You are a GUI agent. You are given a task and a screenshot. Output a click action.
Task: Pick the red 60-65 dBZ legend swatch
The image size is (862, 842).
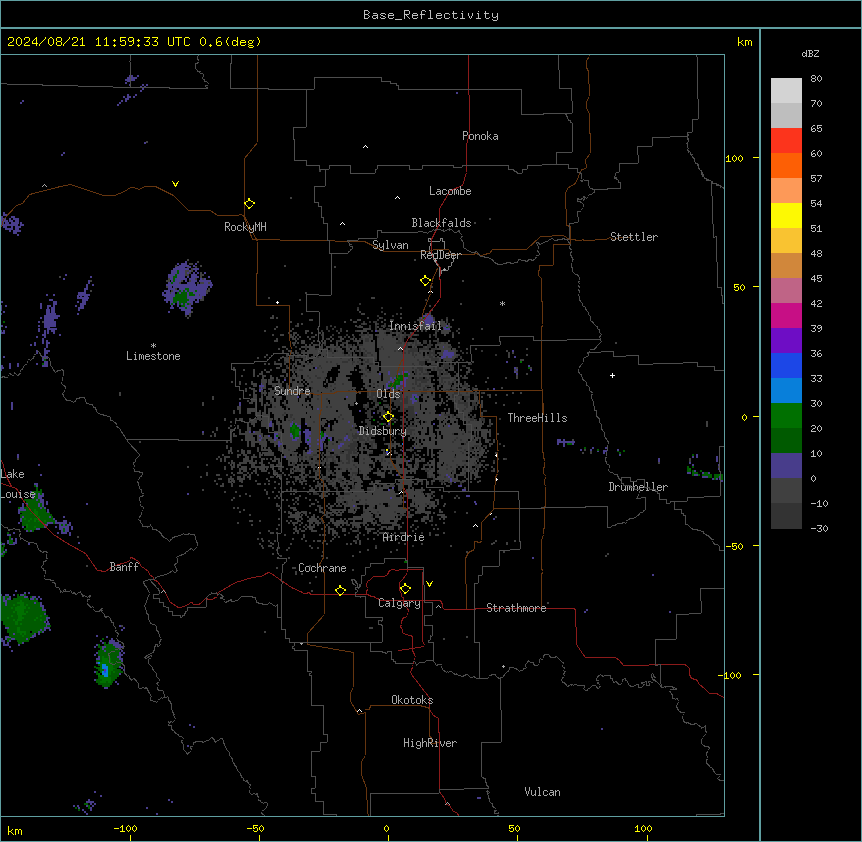(786, 141)
